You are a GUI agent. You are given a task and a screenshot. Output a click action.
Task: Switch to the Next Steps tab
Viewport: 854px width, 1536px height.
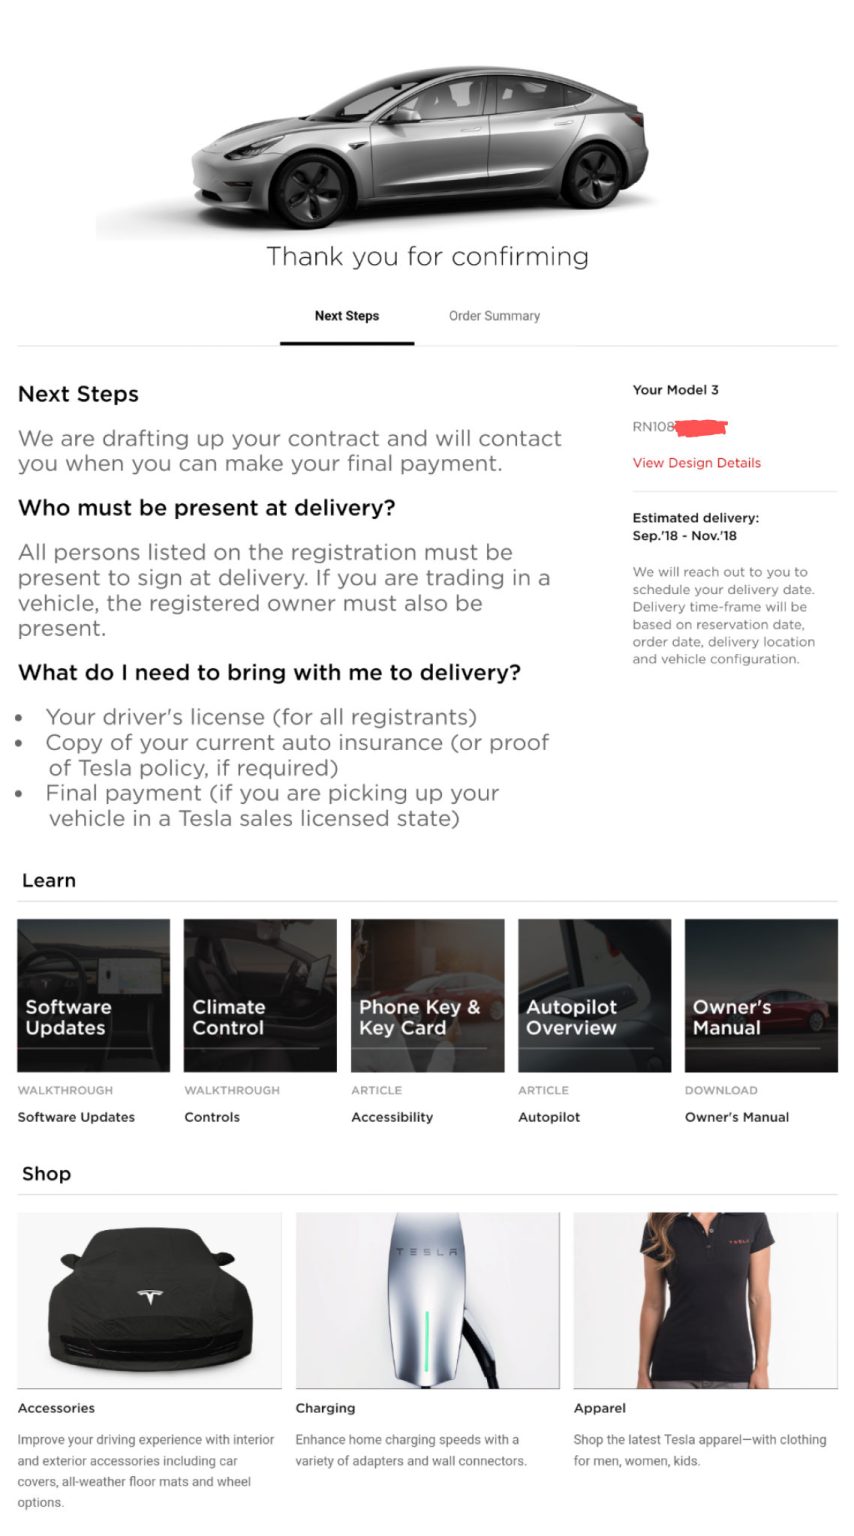346,316
